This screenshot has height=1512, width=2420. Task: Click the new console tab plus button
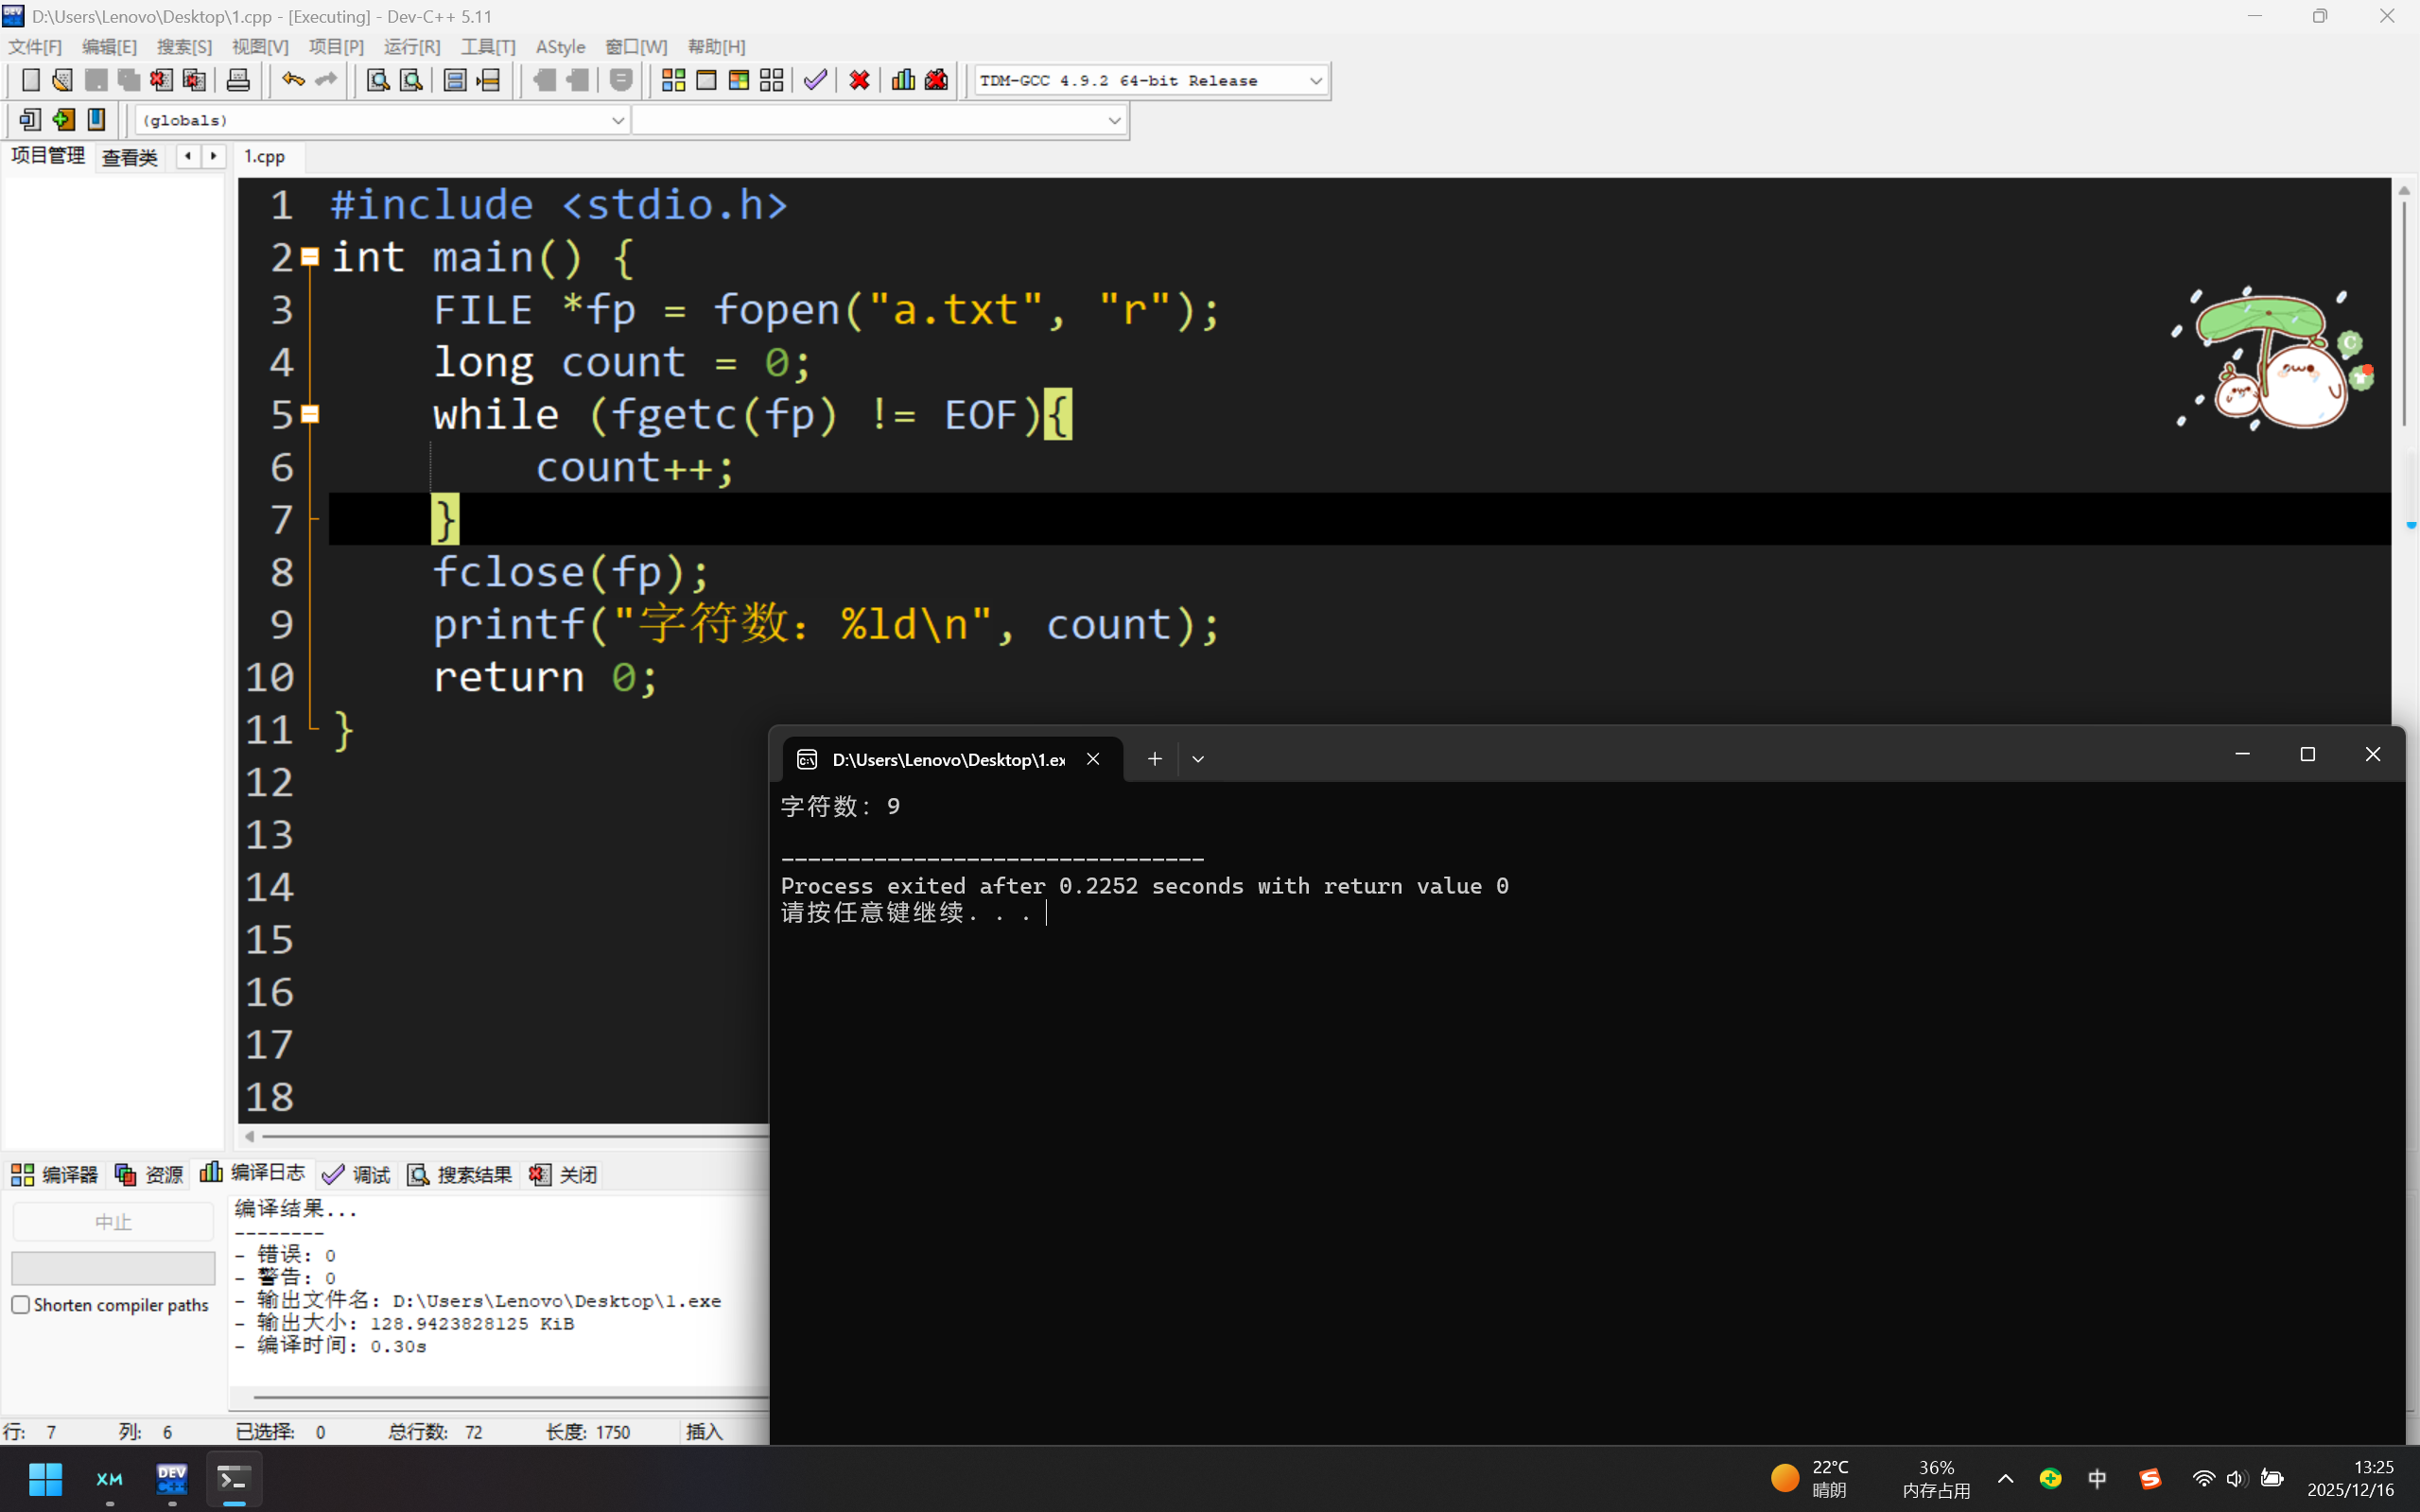[x=1154, y=759]
